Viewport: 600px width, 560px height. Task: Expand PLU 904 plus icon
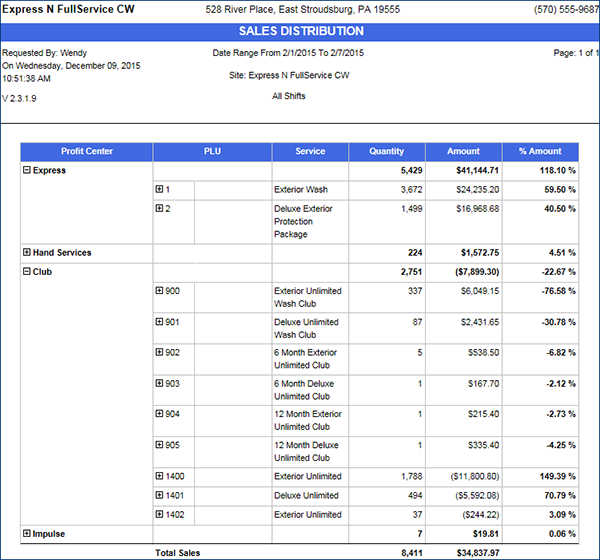click(x=159, y=414)
